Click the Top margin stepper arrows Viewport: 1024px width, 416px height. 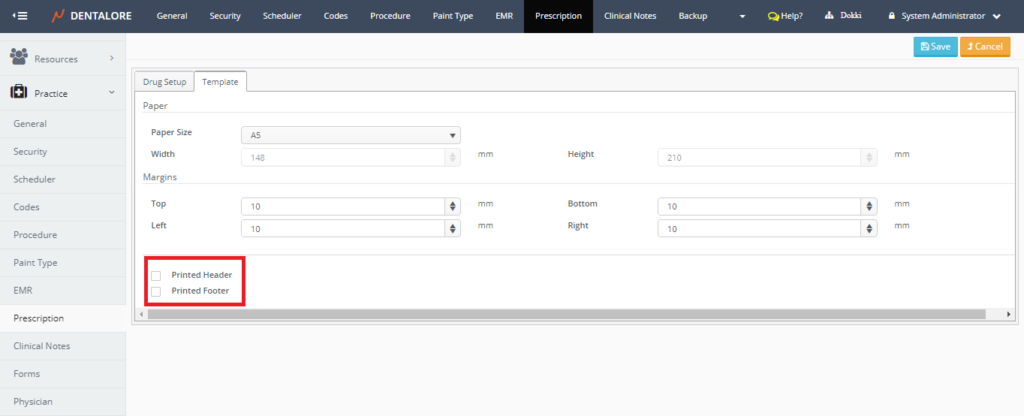(453, 206)
